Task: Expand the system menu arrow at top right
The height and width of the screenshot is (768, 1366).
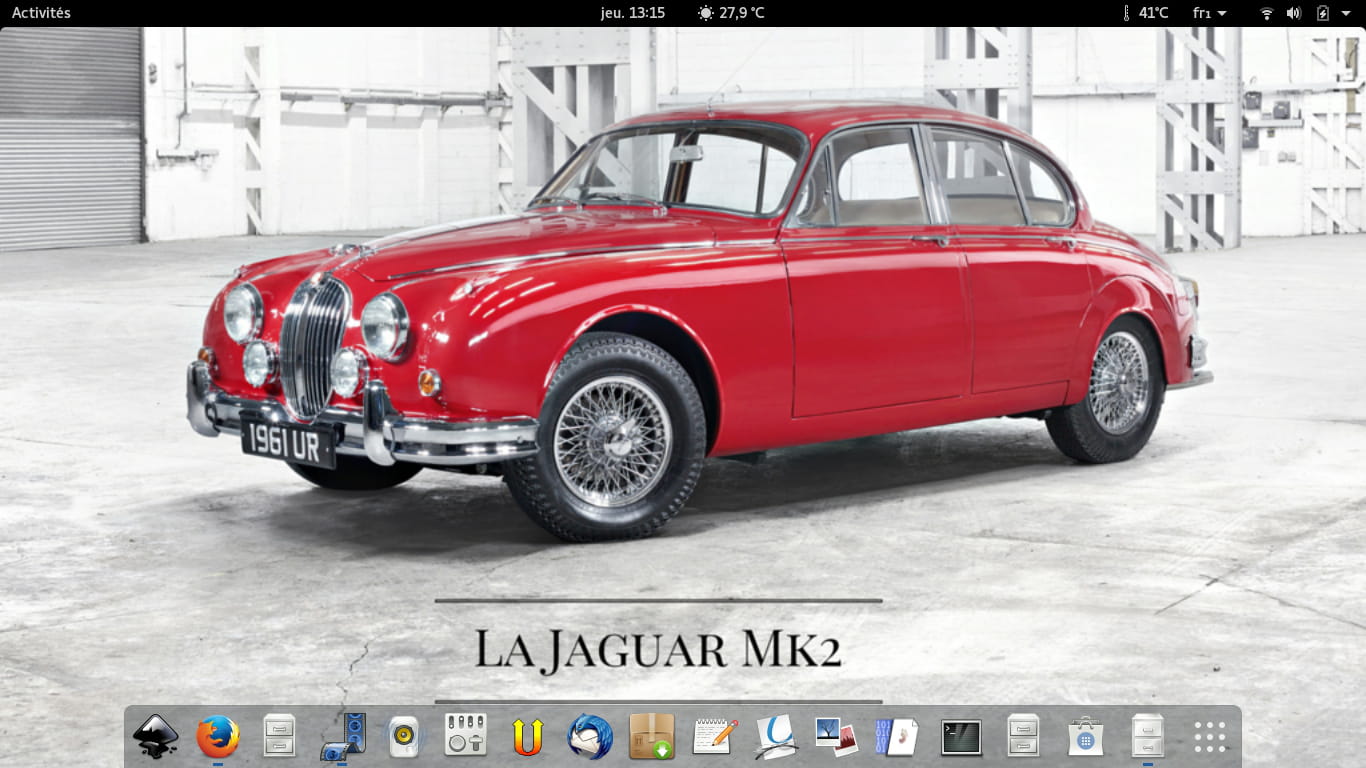Action: coord(1347,13)
